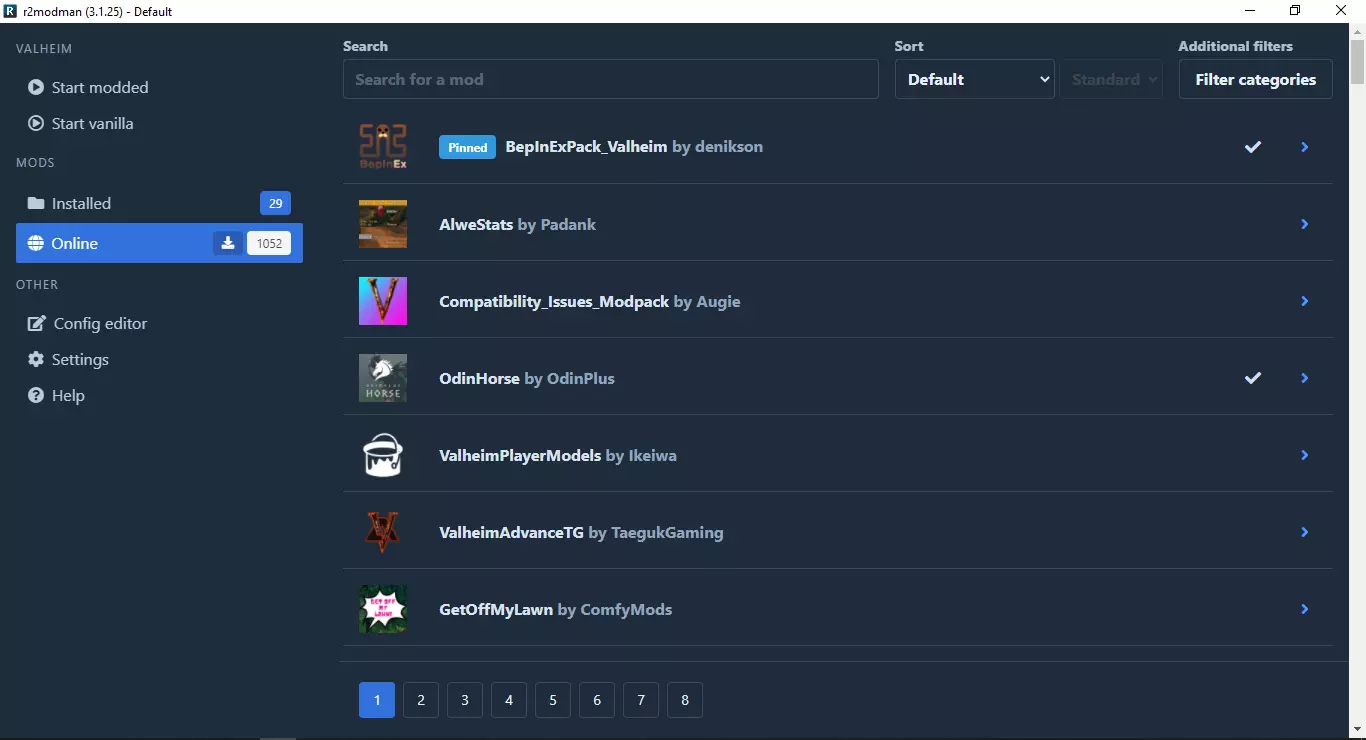1366x740 pixels.
Task: Click the scrollbar down arrow
Action: click(1357, 729)
